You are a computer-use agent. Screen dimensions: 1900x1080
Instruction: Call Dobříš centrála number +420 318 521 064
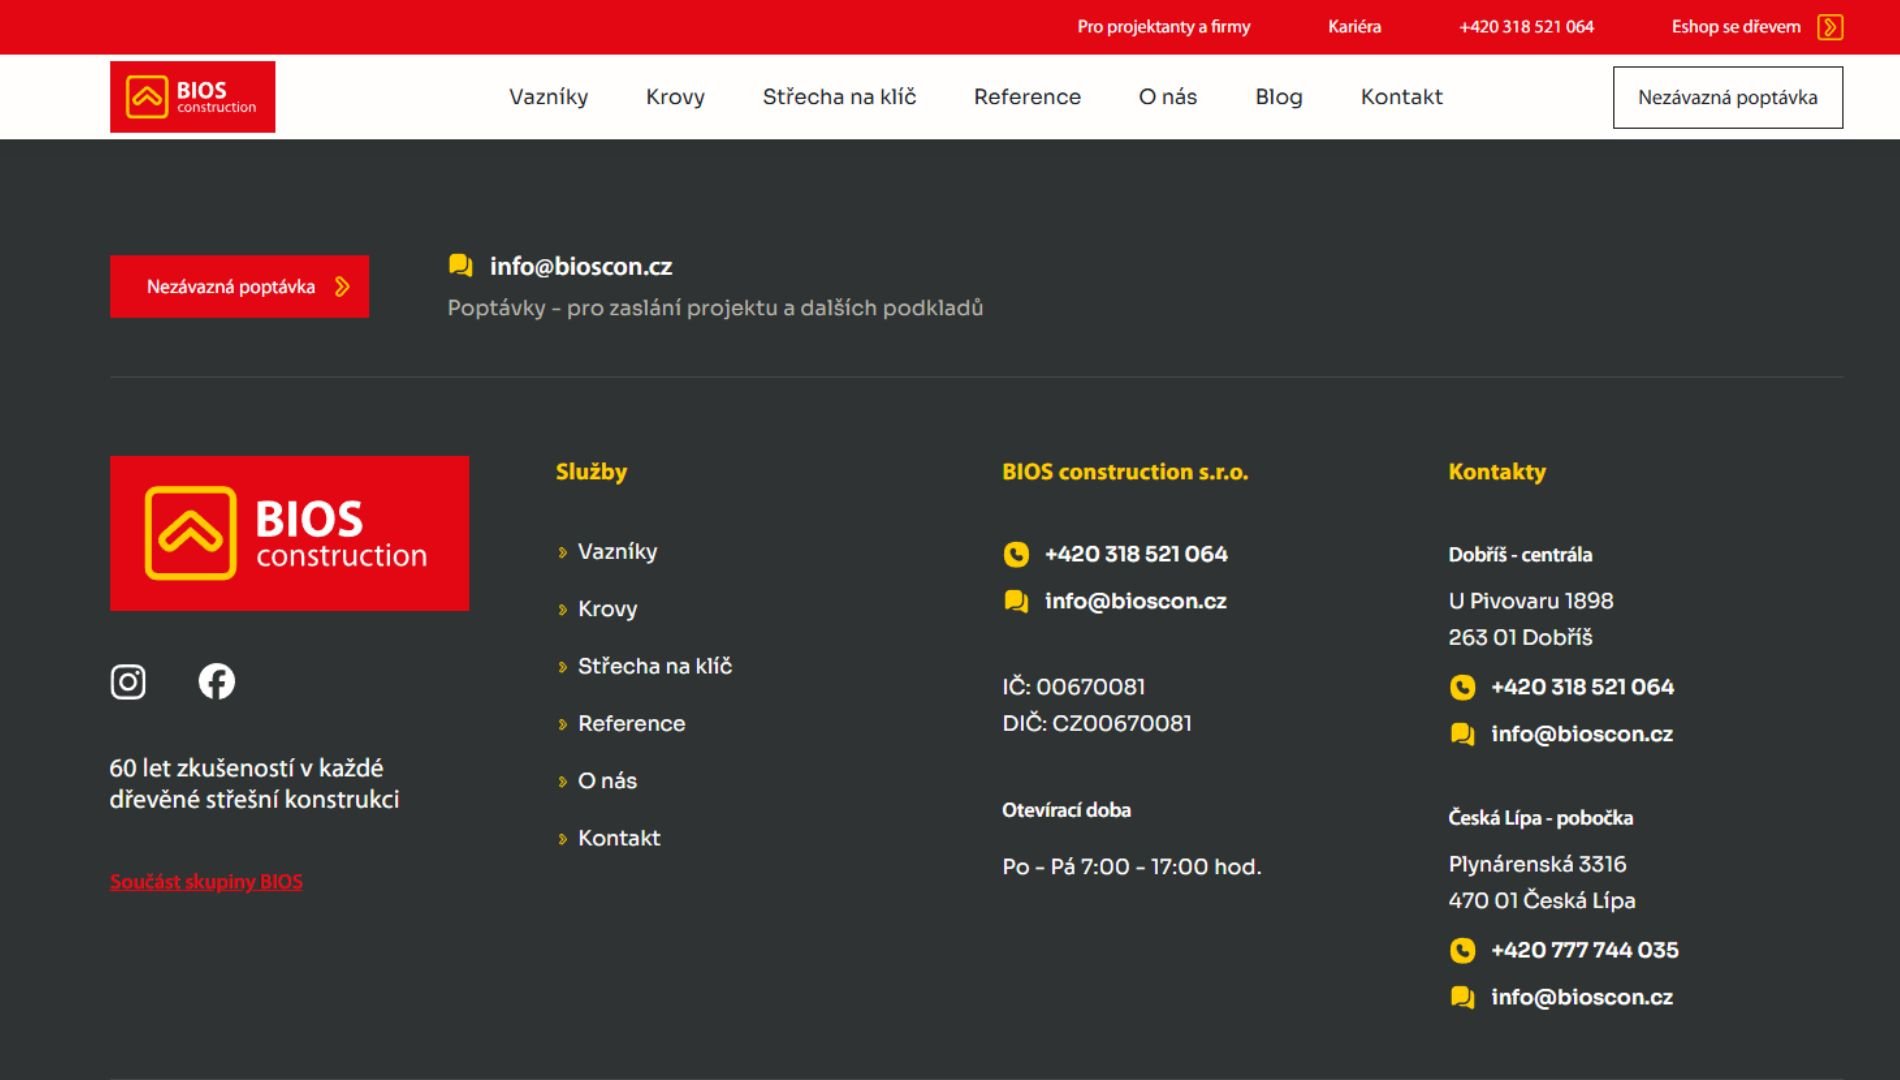point(1582,687)
